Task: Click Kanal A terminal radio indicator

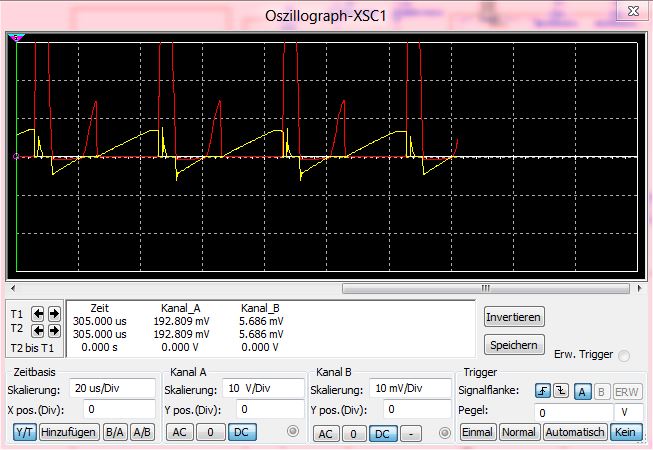Action: tap(293, 431)
